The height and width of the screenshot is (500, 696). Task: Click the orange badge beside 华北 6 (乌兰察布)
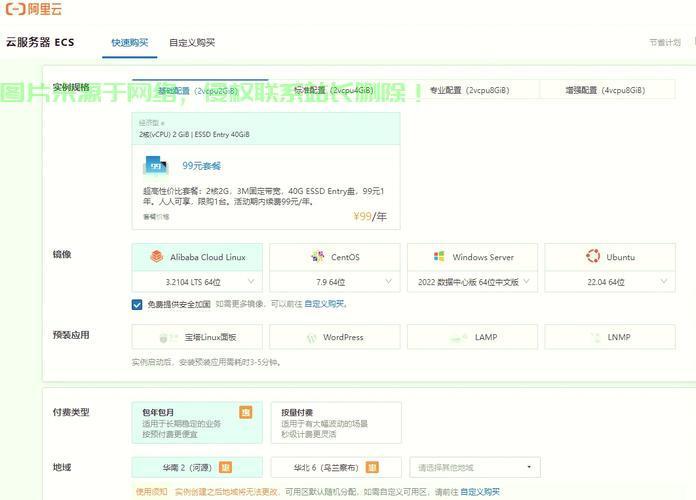[x=372, y=467]
